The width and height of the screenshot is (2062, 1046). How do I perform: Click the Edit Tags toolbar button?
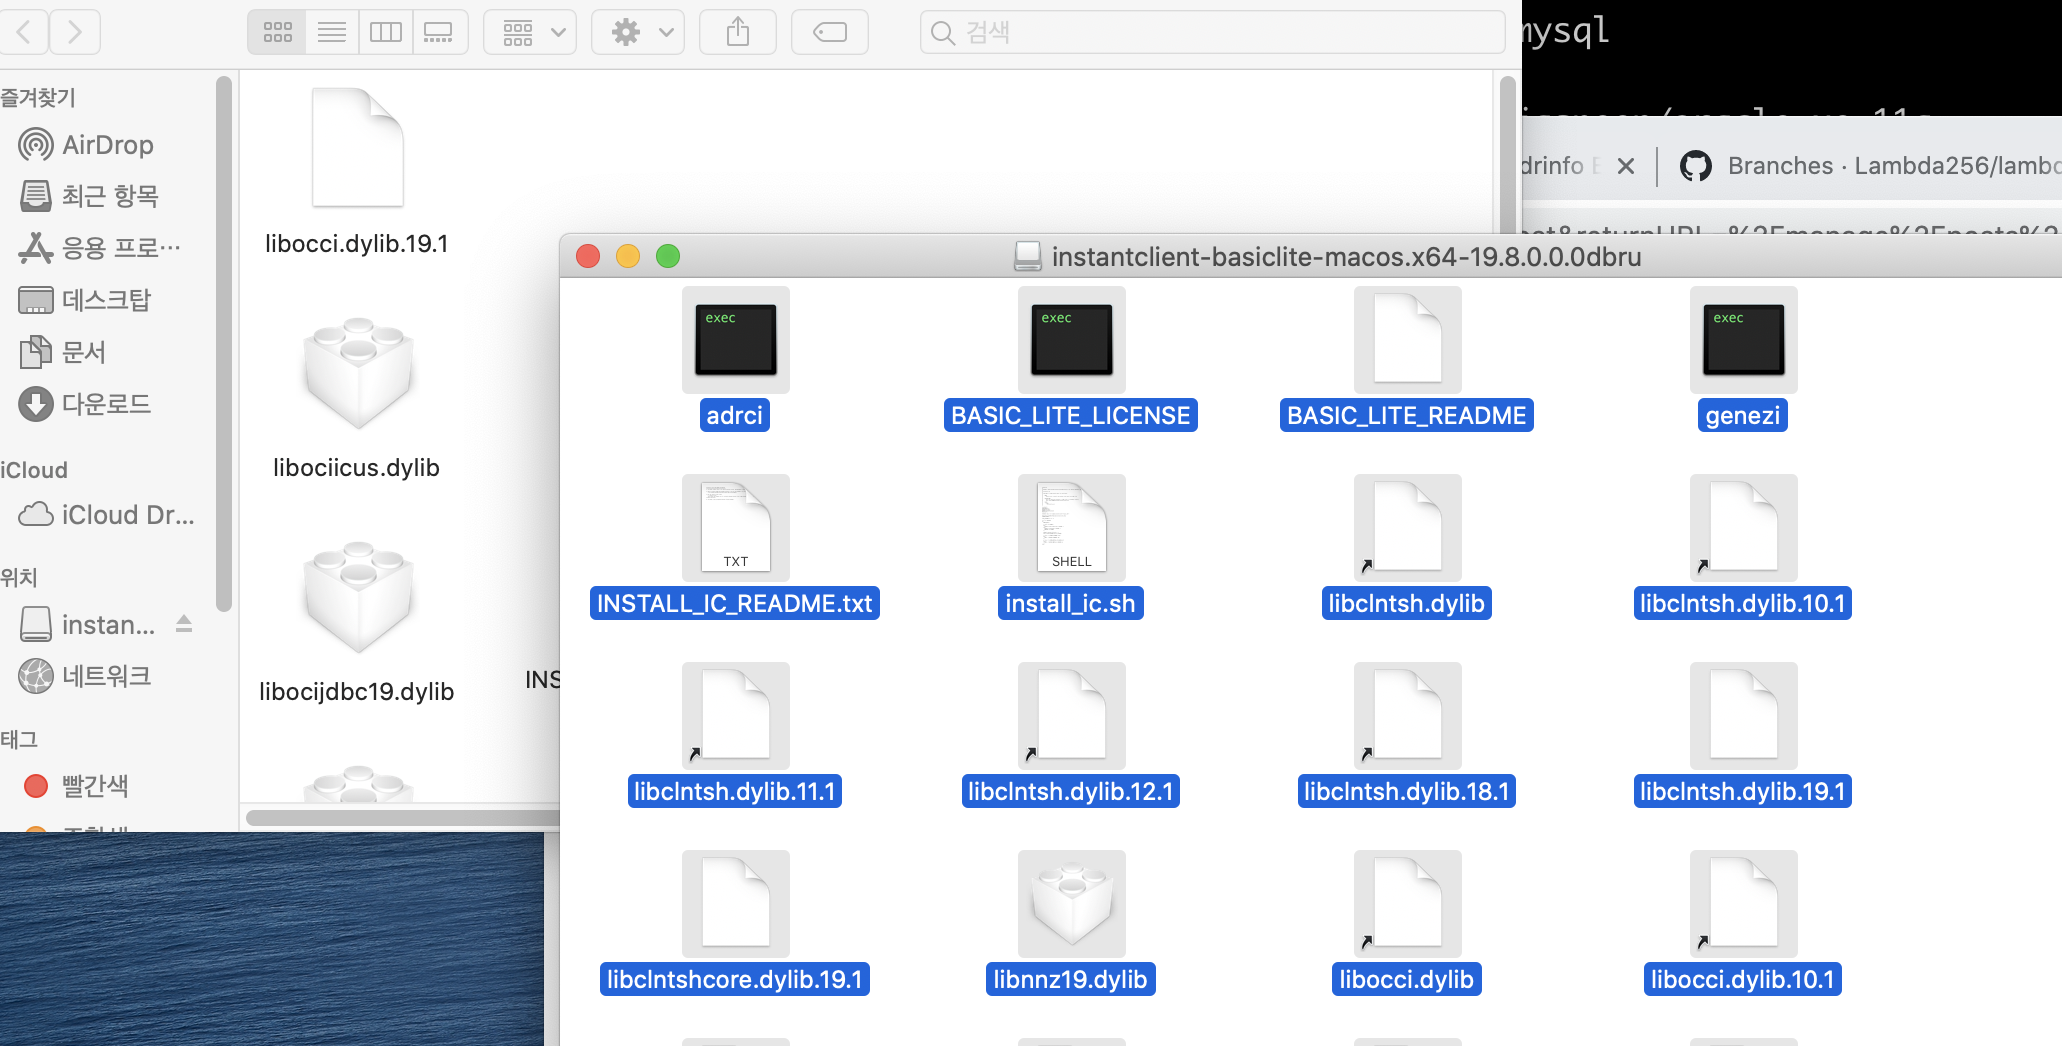pyautogui.click(x=830, y=33)
